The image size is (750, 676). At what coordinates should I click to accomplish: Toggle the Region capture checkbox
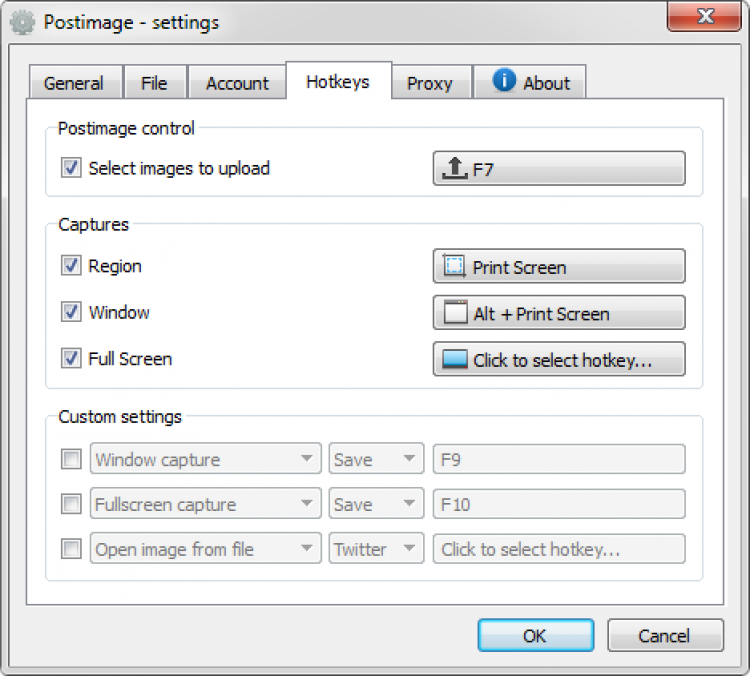(x=71, y=266)
